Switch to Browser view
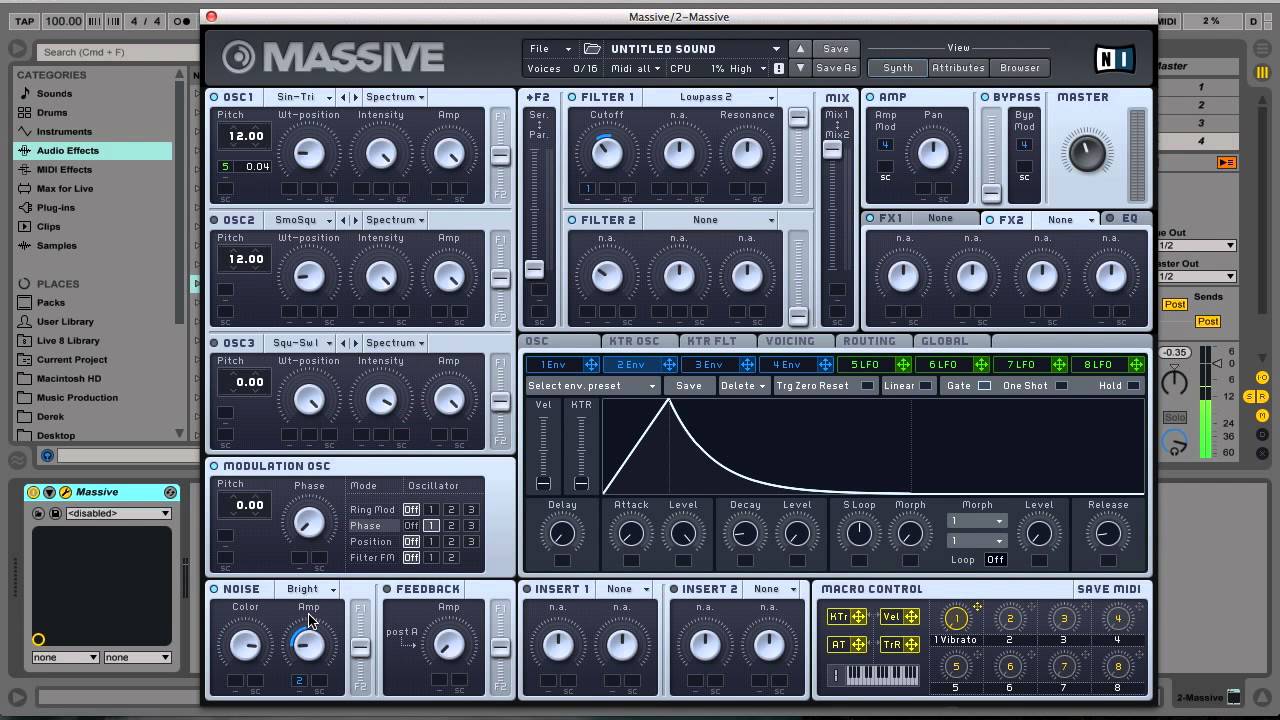The width and height of the screenshot is (1280, 720). [1020, 68]
